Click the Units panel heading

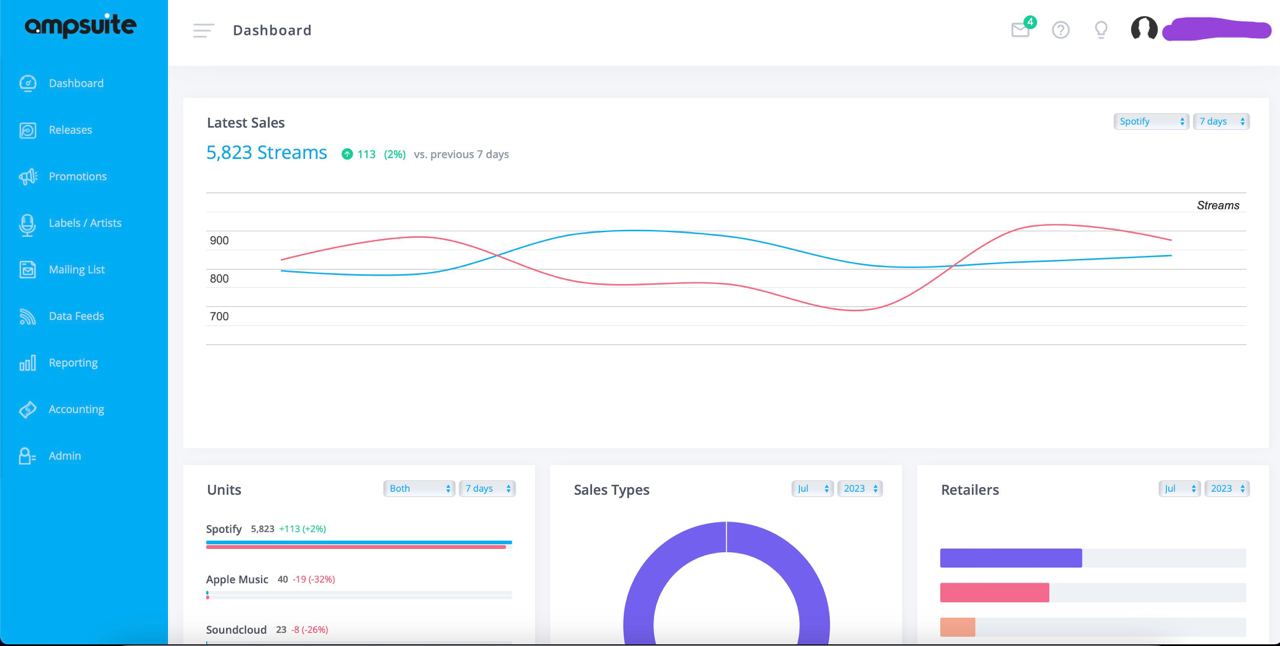click(224, 490)
